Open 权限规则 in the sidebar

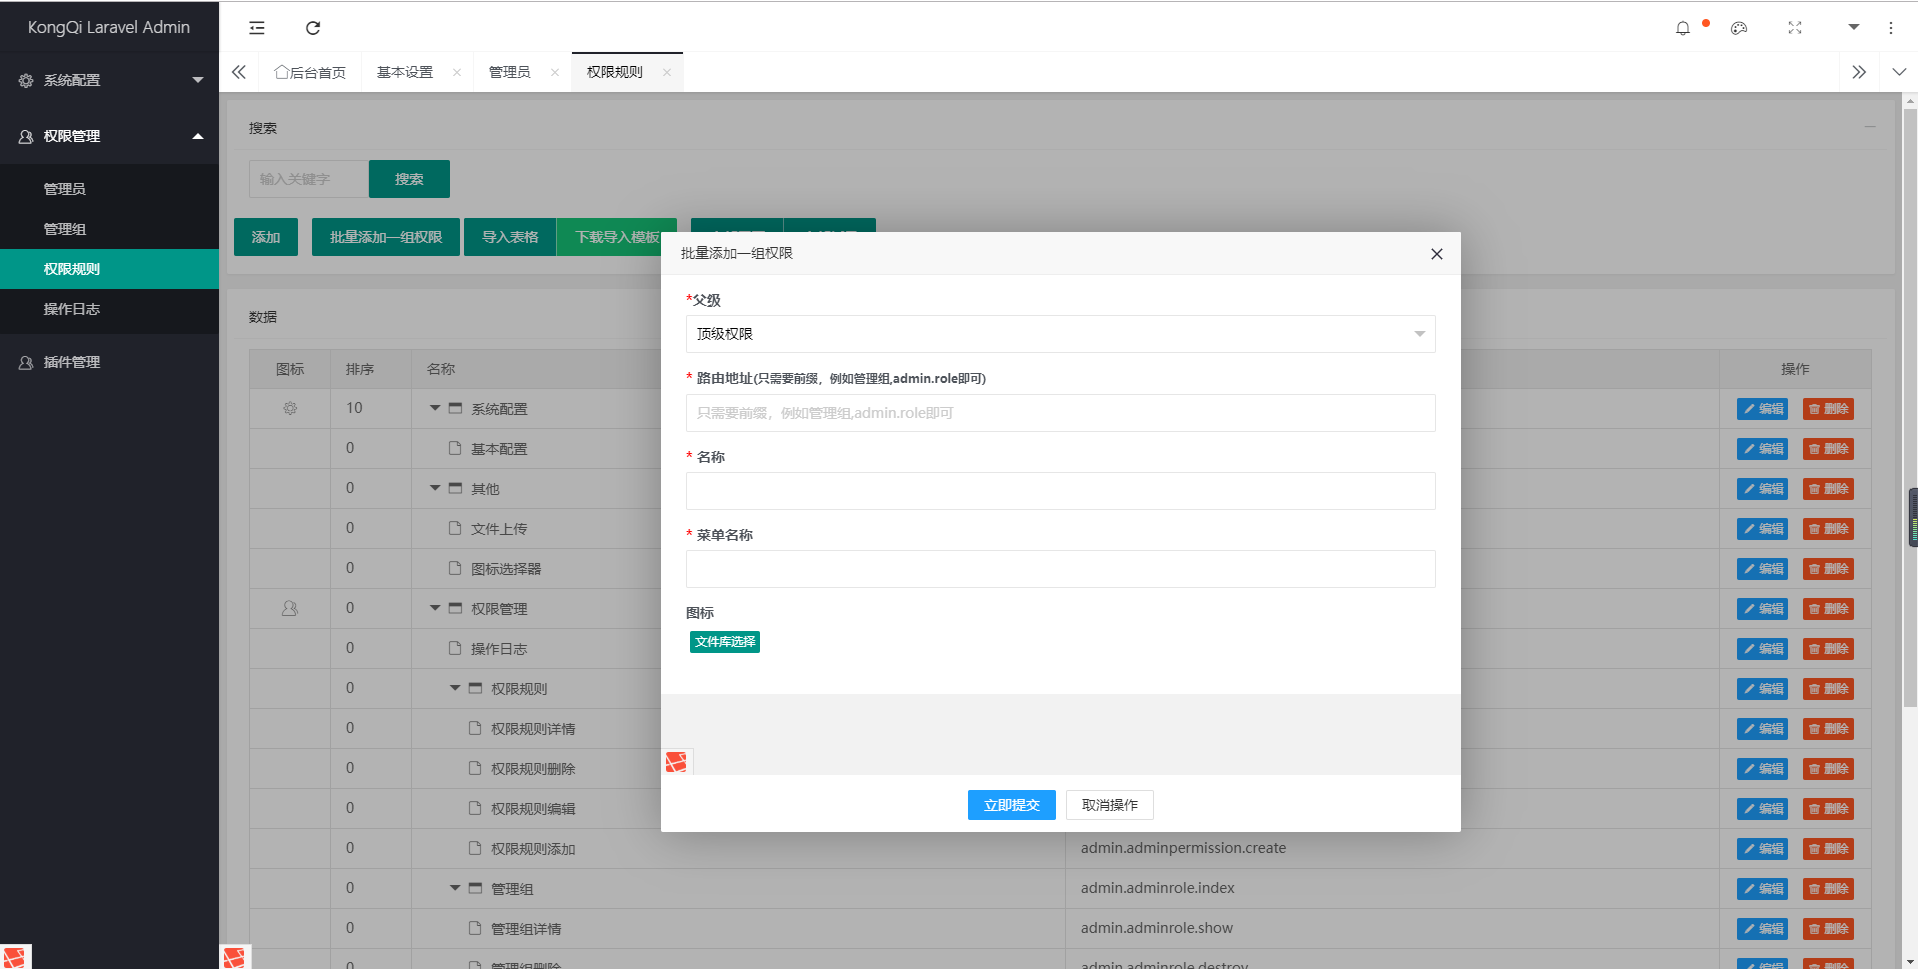click(109, 269)
